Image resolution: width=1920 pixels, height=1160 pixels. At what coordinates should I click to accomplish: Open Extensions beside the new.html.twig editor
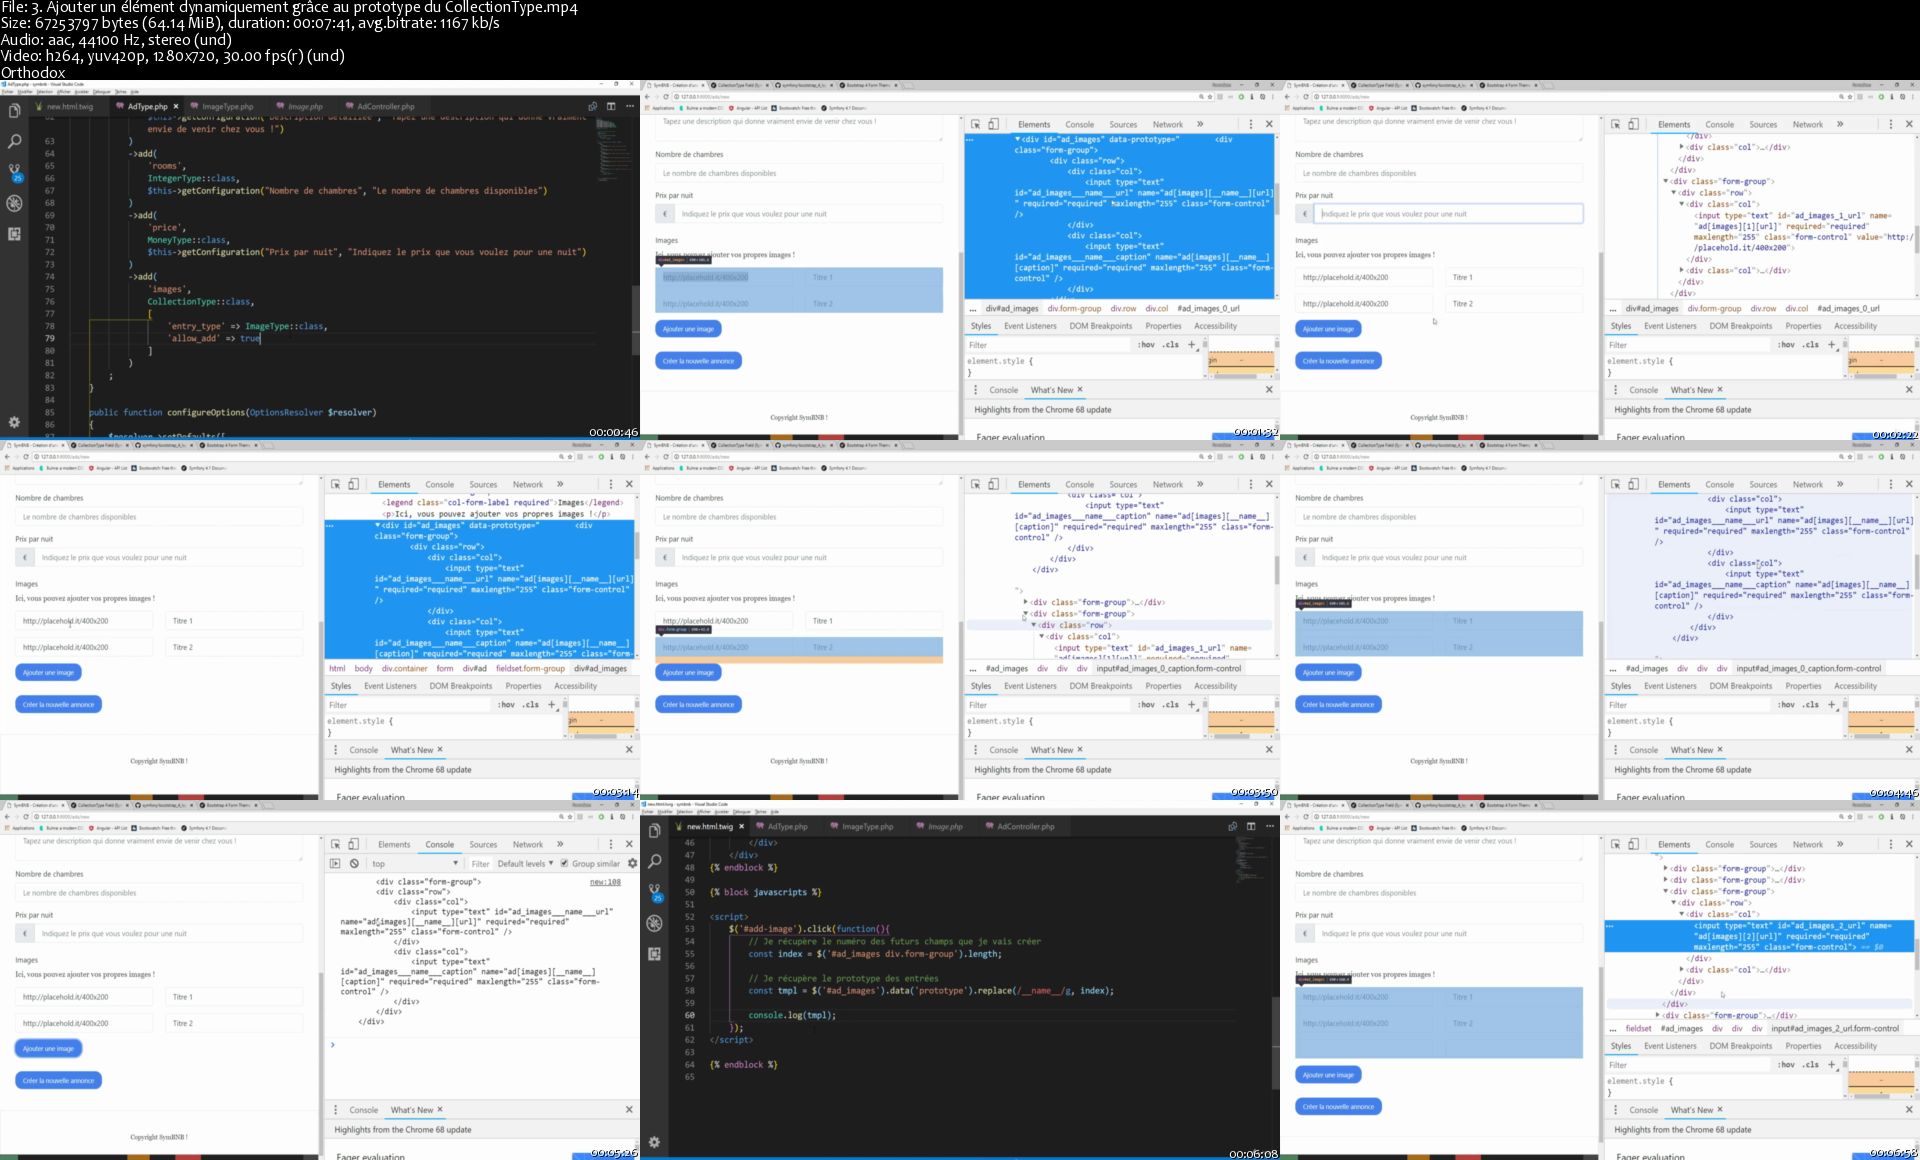[x=654, y=954]
